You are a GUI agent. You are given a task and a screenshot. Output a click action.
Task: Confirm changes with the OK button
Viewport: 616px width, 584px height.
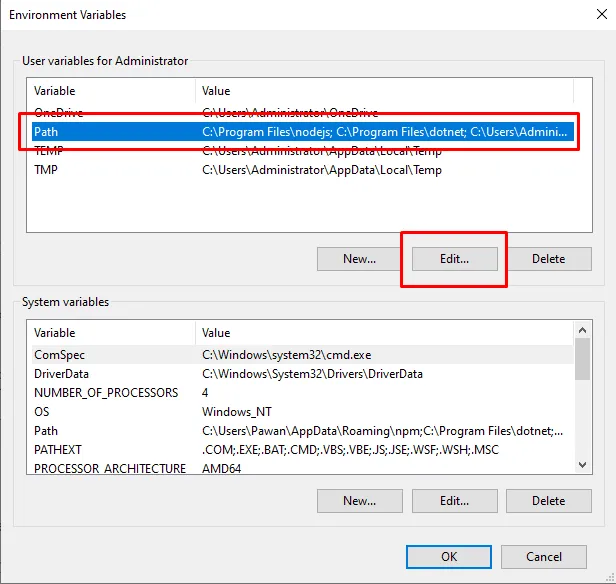point(449,557)
